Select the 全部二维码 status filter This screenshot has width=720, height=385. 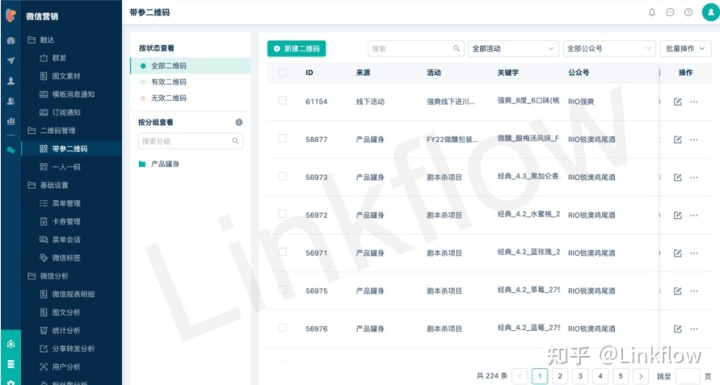click(191, 66)
